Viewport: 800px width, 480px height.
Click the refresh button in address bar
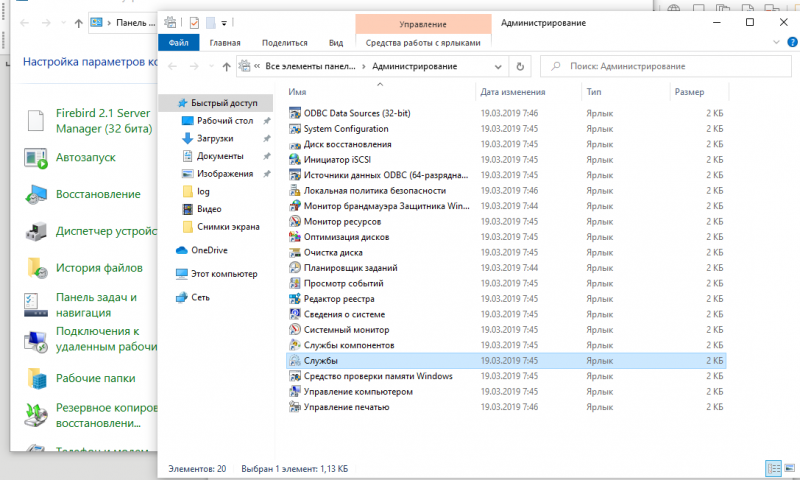pyautogui.click(x=519, y=66)
